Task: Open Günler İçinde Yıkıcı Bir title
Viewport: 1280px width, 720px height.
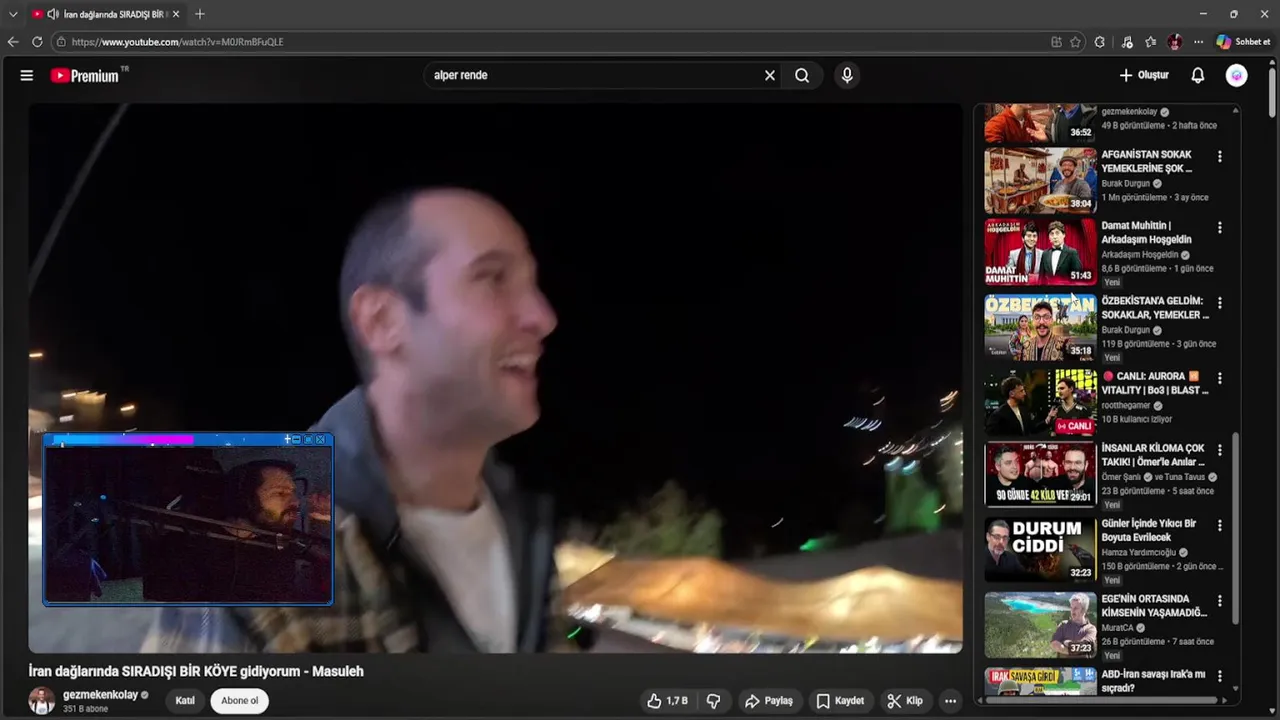Action: coord(1149,530)
